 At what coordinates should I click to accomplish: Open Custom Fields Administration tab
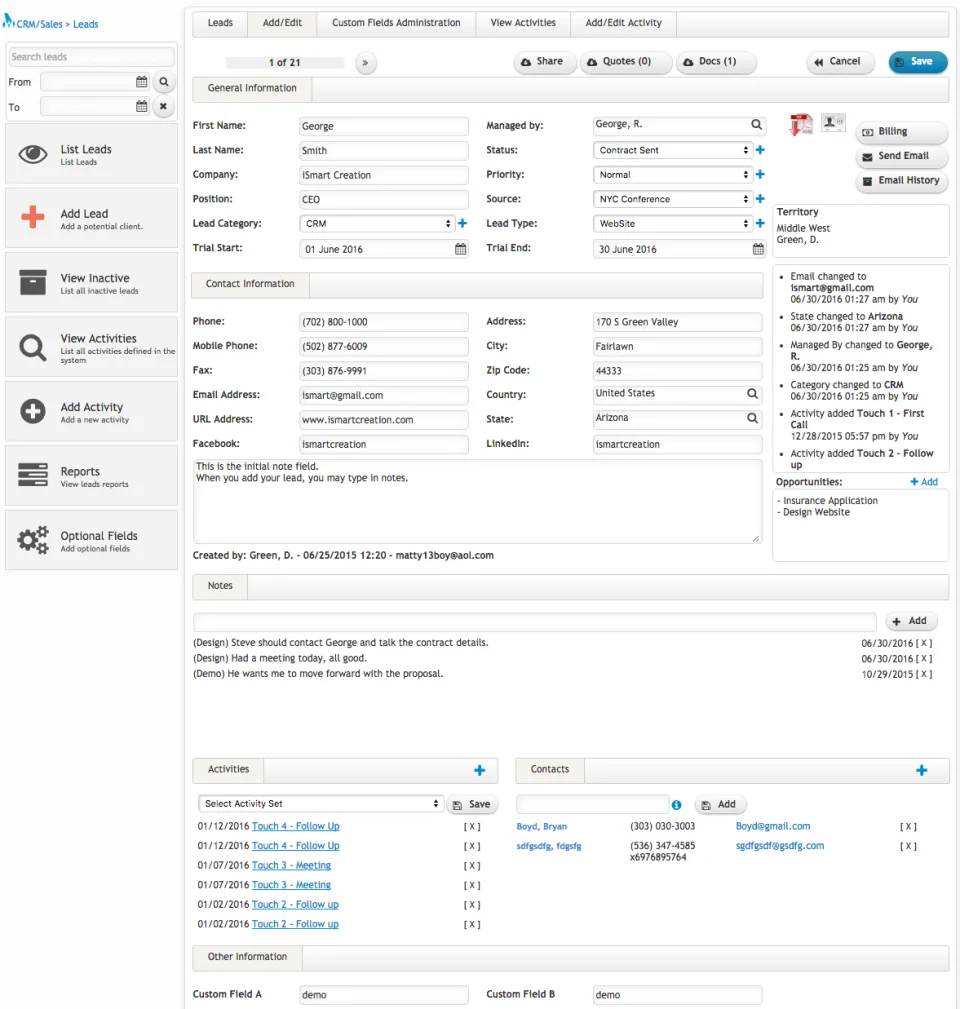pos(396,23)
